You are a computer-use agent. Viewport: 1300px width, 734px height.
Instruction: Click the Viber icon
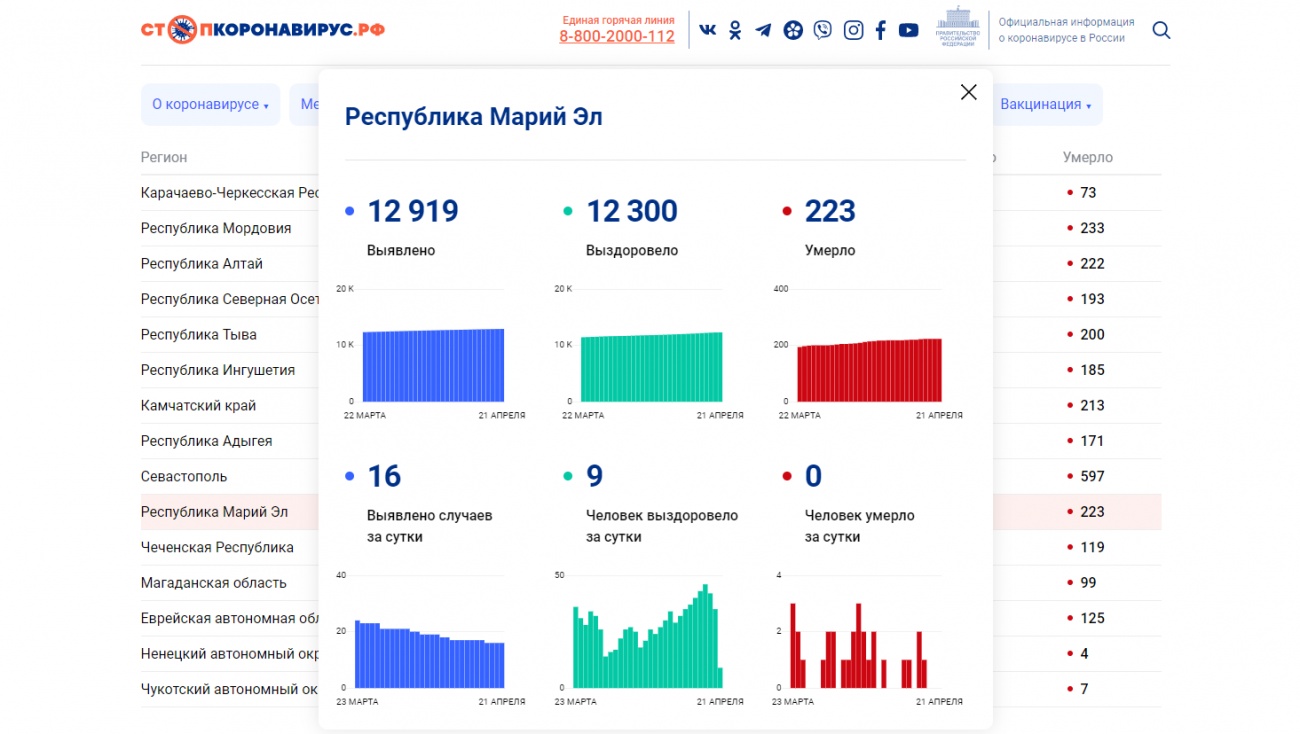[x=822, y=30]
